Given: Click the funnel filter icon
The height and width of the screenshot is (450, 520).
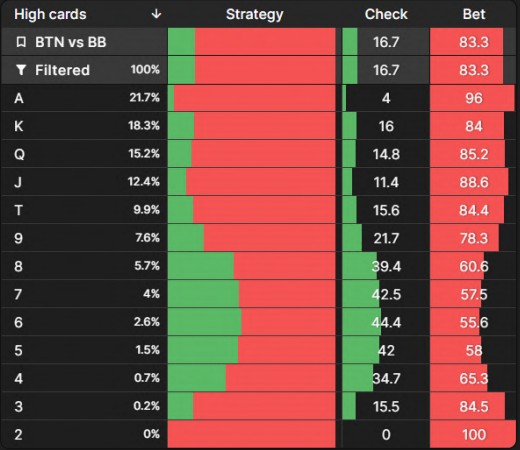Looking at the screenshot, I should pyautogui.click(x=21, y=70).
